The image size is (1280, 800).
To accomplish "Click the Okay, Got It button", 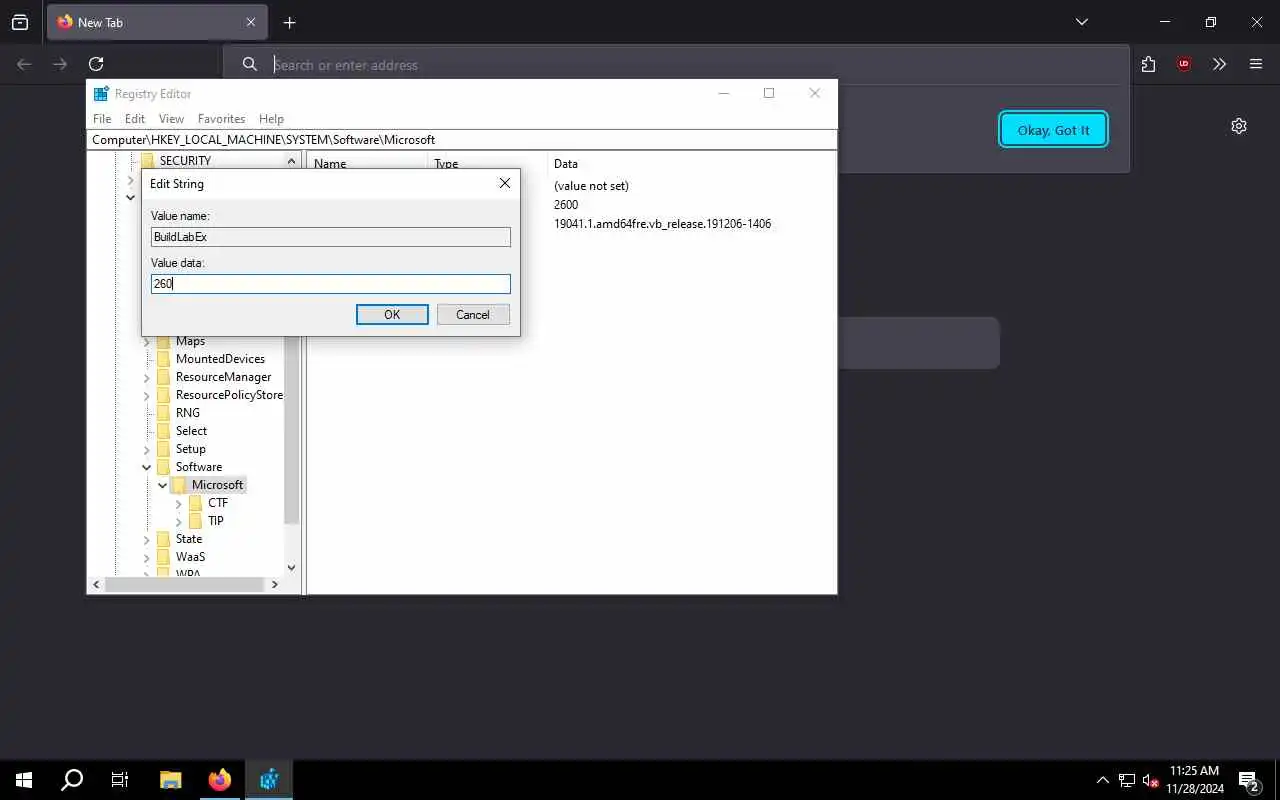I will click(1053, 130).
